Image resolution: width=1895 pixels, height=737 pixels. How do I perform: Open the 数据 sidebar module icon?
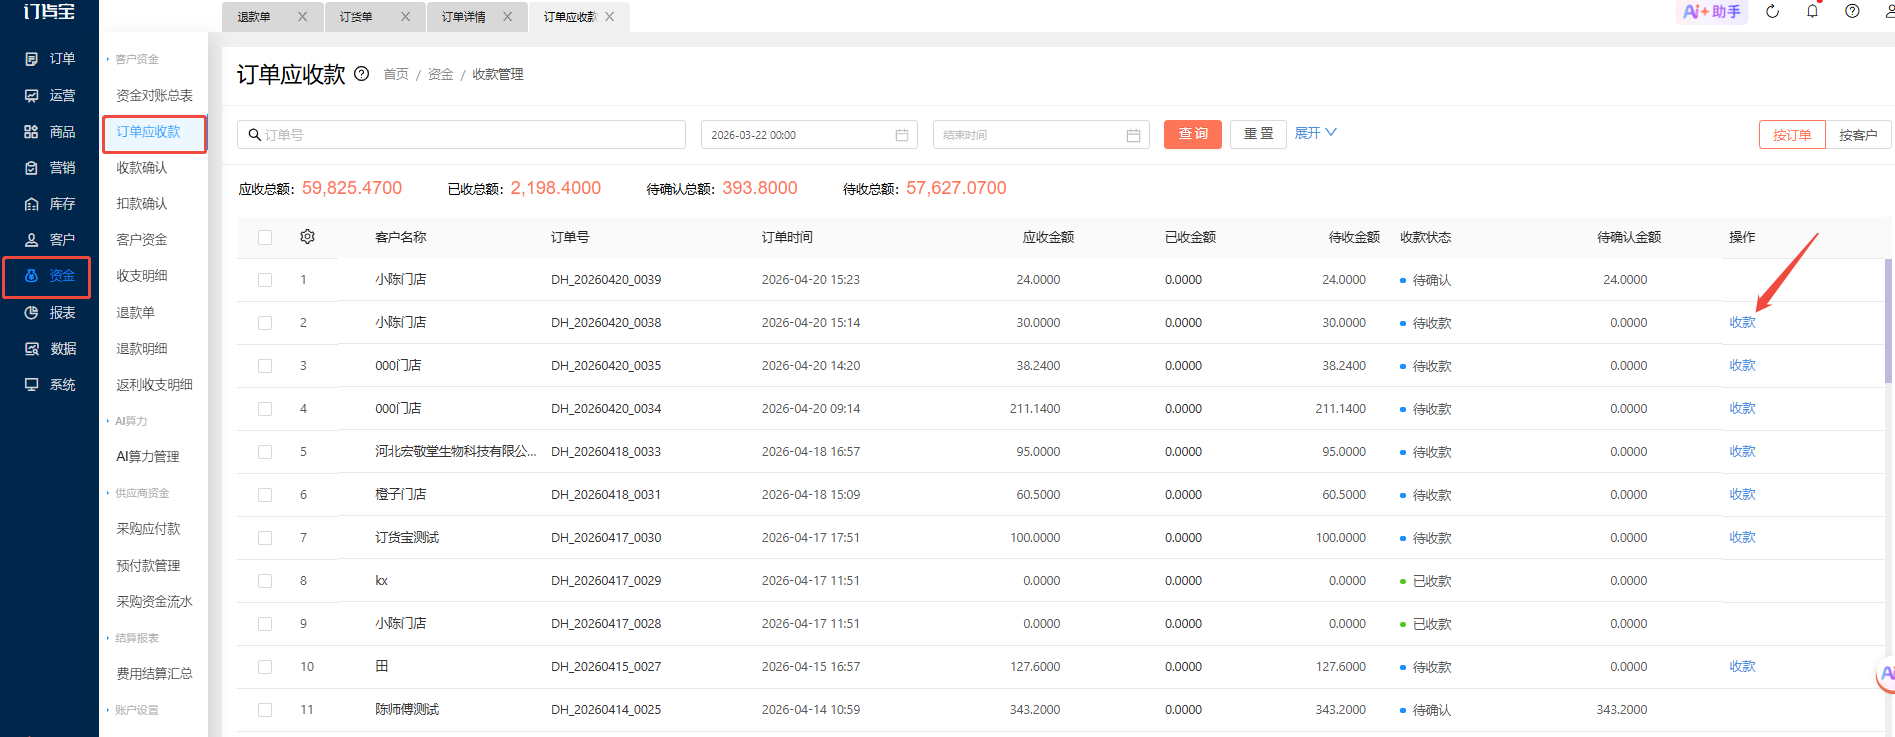point(31,348)
